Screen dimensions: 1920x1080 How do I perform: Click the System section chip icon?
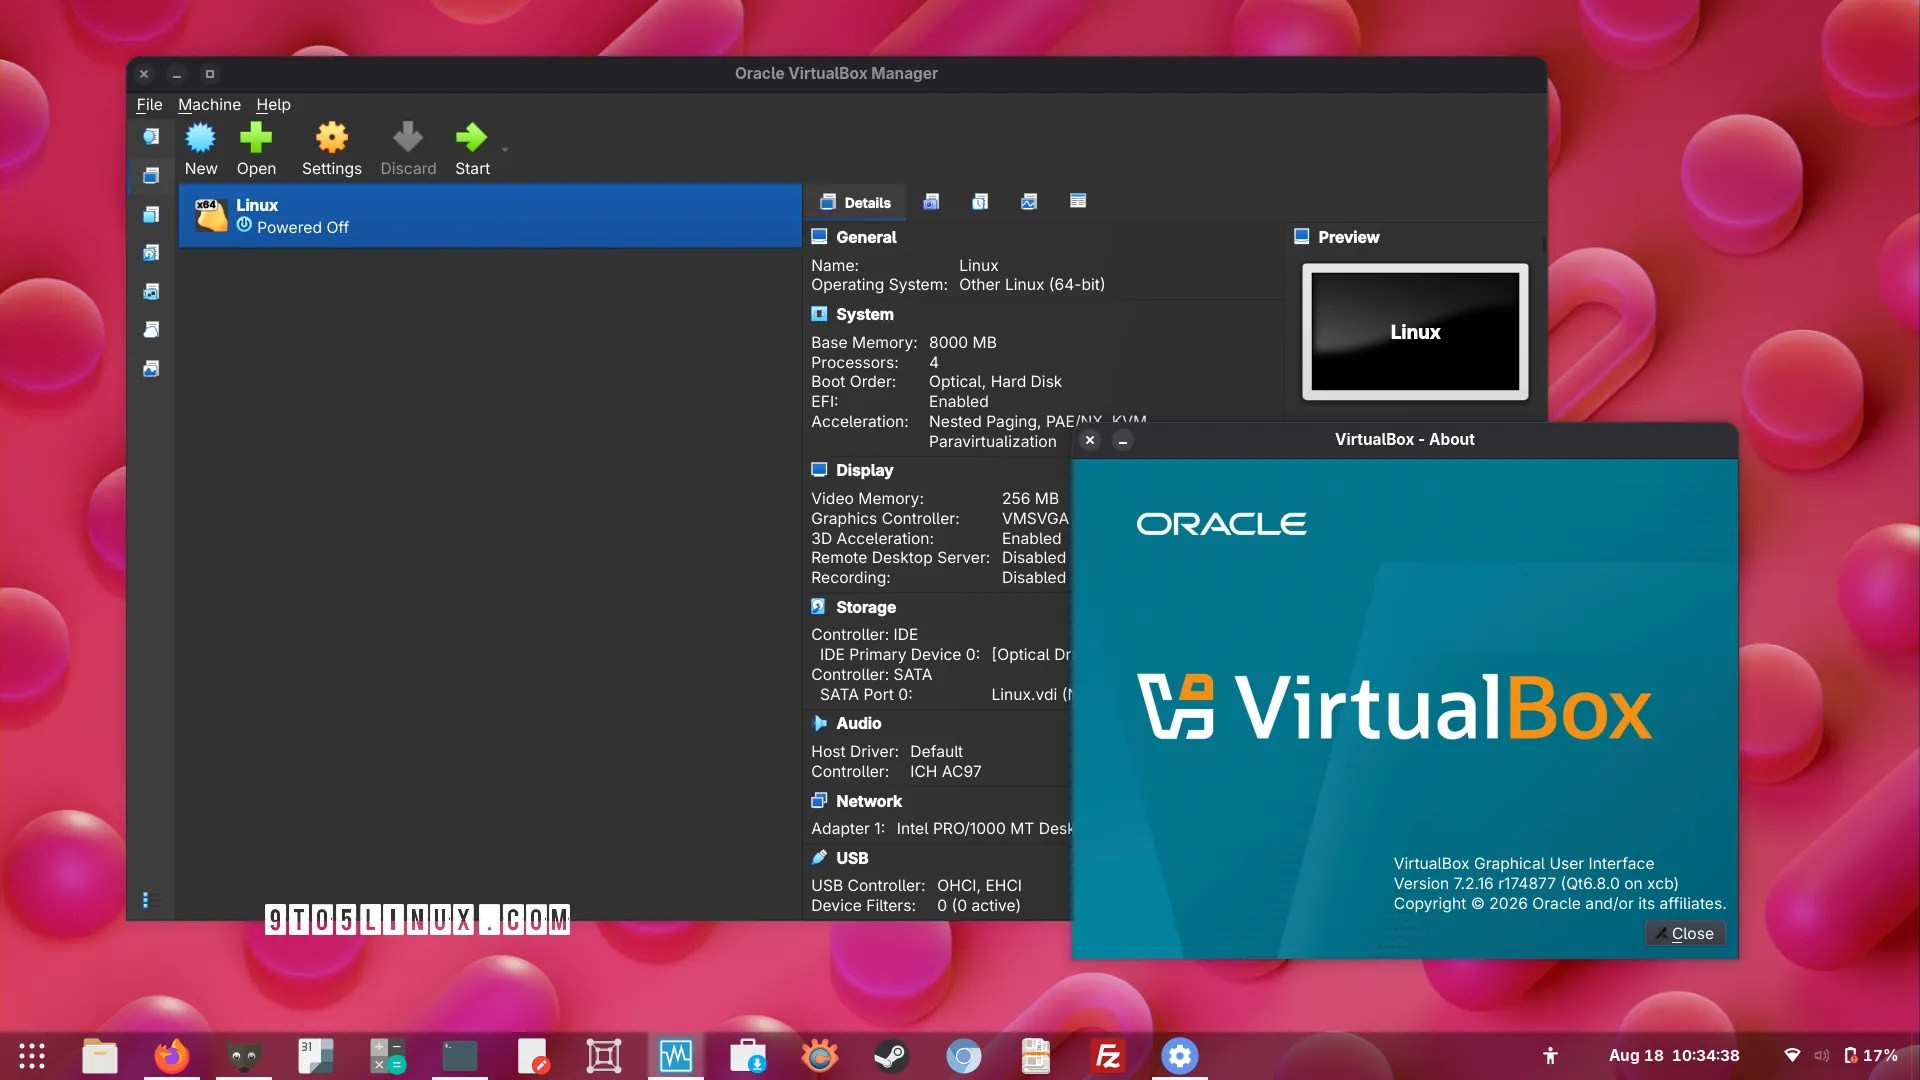coord(819,313)
